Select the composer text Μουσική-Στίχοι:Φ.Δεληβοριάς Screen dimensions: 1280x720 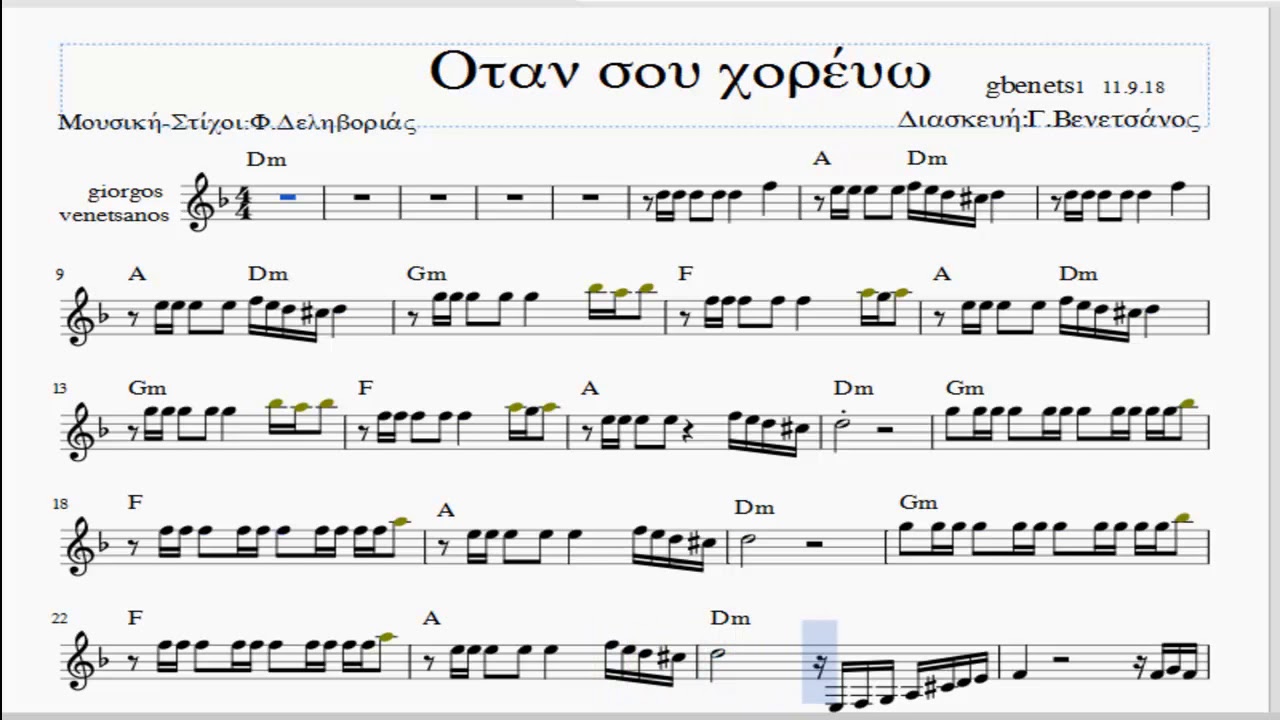coord(237,123)
